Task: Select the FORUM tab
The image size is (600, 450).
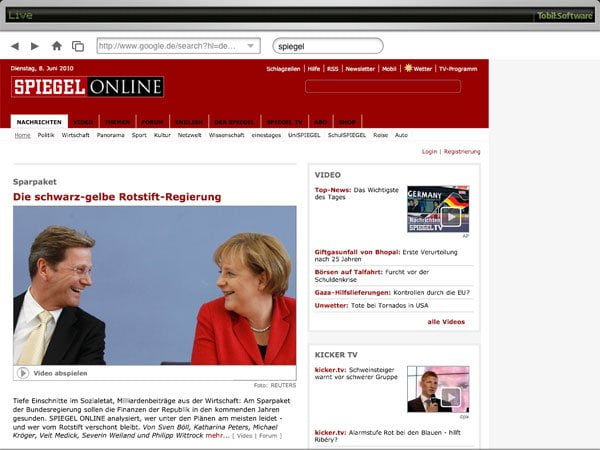Action: click(152, 122)
